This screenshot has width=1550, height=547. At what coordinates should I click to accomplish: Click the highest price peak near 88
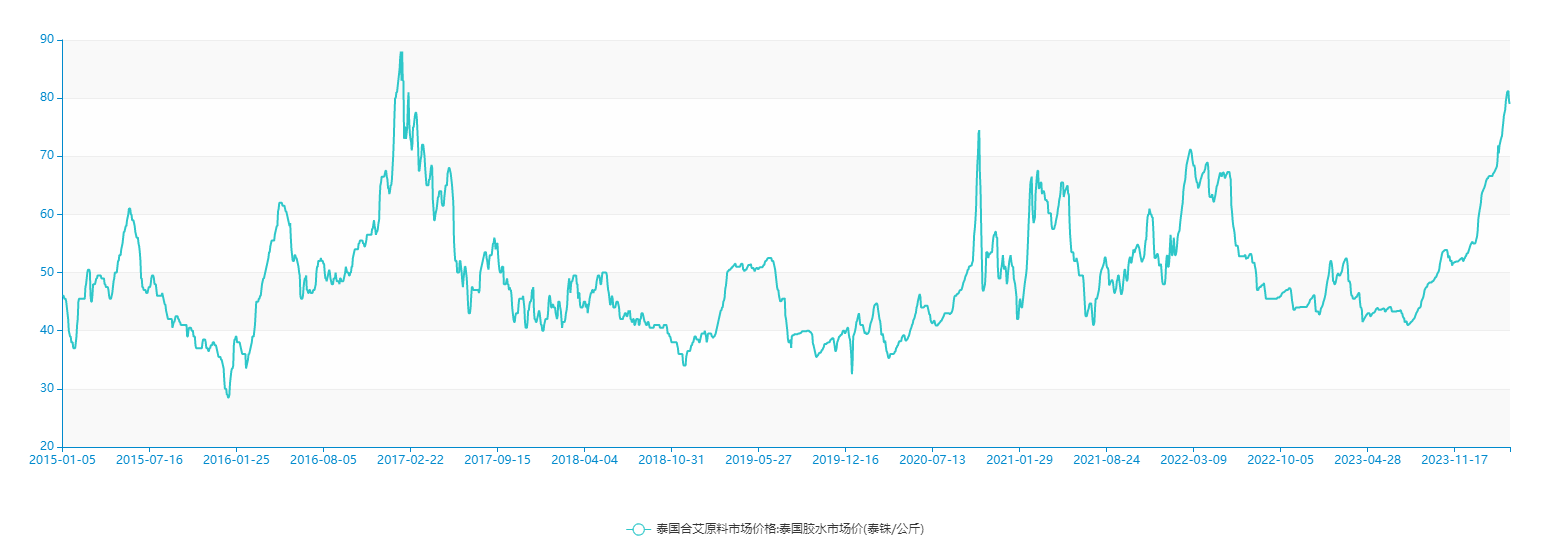point(401,53)
